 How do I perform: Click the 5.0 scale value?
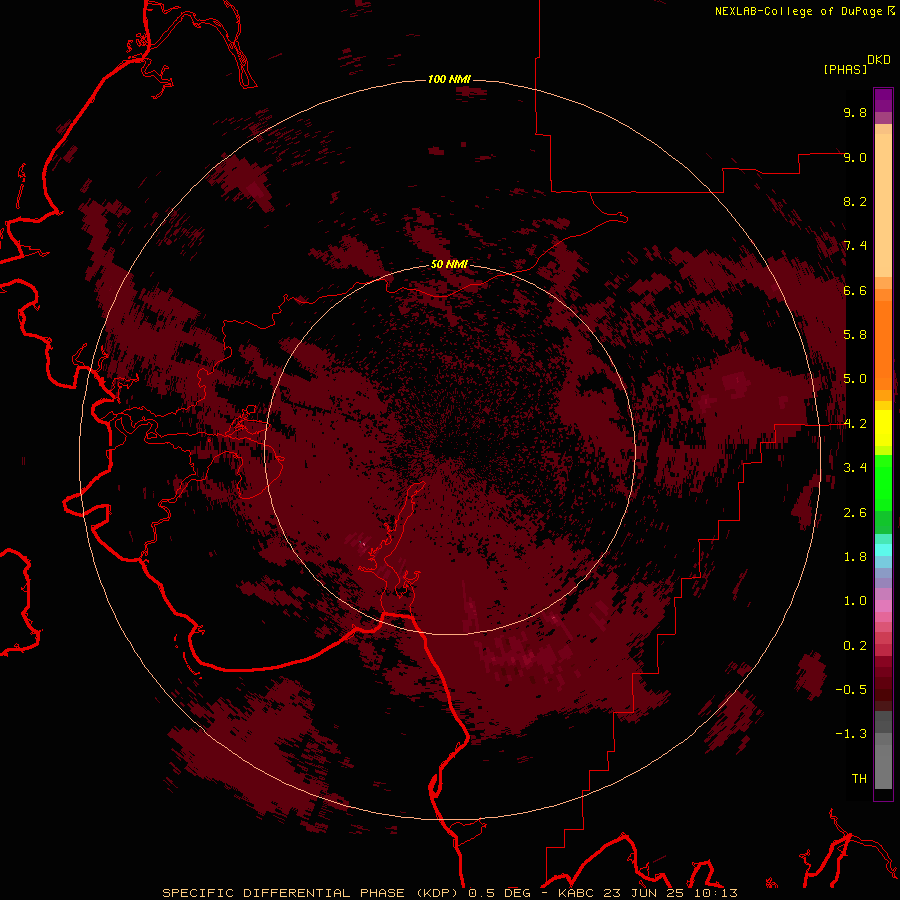coord(855,379)
